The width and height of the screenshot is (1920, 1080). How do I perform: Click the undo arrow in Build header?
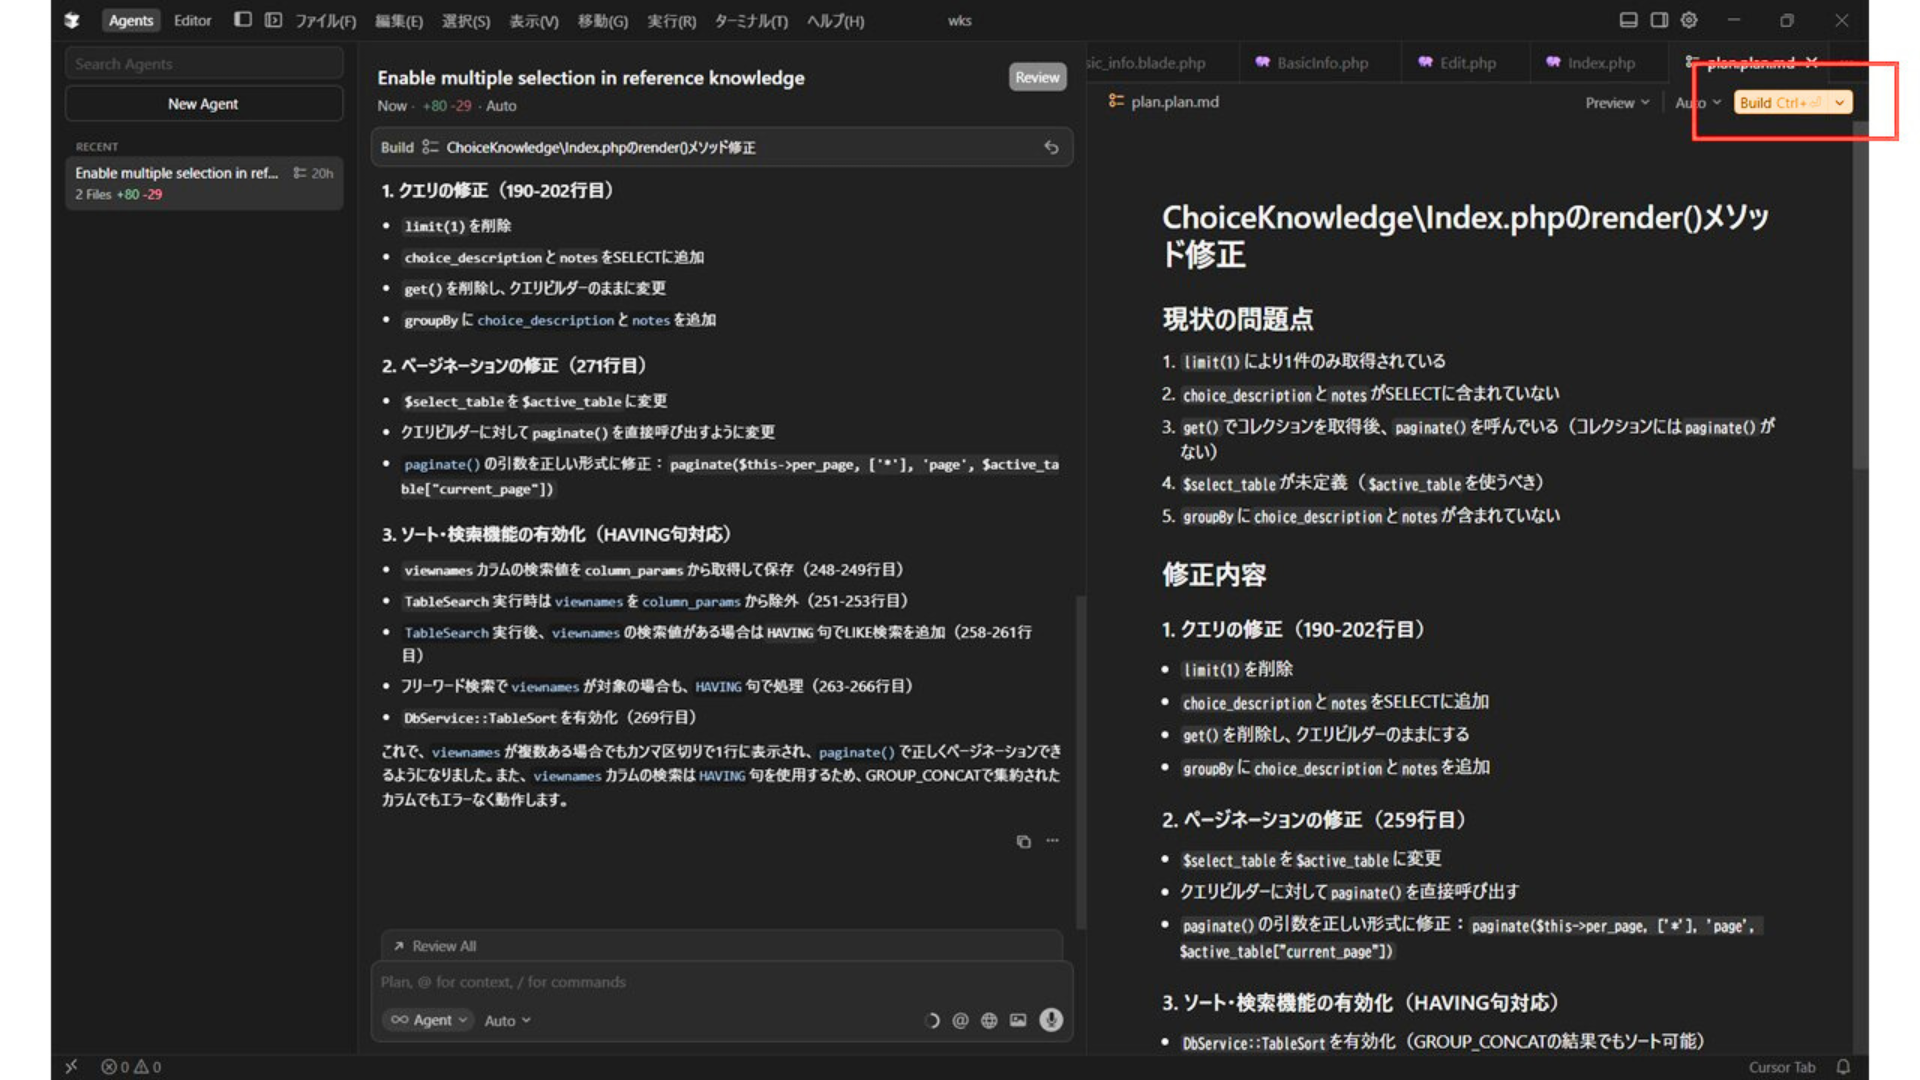point(1051,148)
